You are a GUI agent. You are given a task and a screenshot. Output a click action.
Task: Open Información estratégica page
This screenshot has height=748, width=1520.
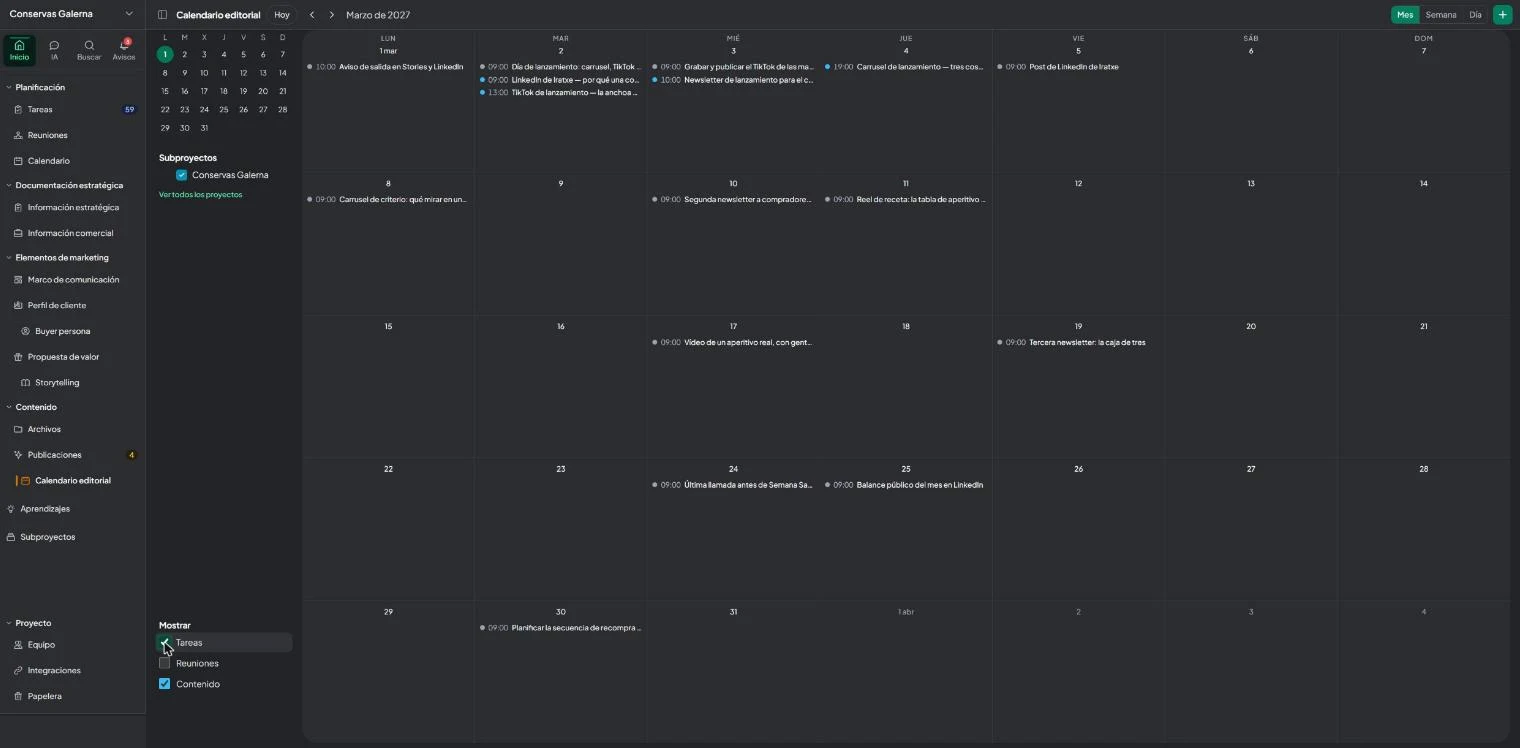72,208
